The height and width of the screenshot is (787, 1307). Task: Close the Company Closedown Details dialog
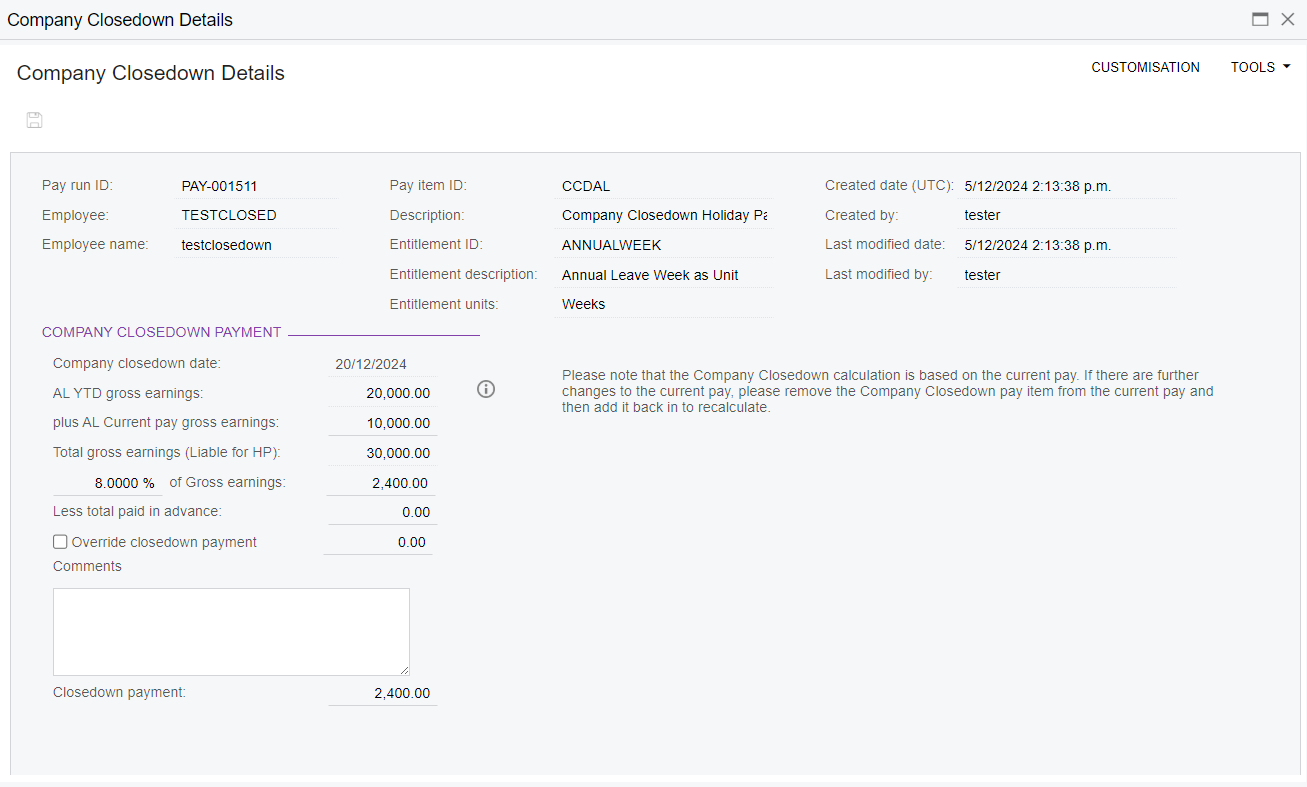pyautogui.click(x=1288, y=19)
